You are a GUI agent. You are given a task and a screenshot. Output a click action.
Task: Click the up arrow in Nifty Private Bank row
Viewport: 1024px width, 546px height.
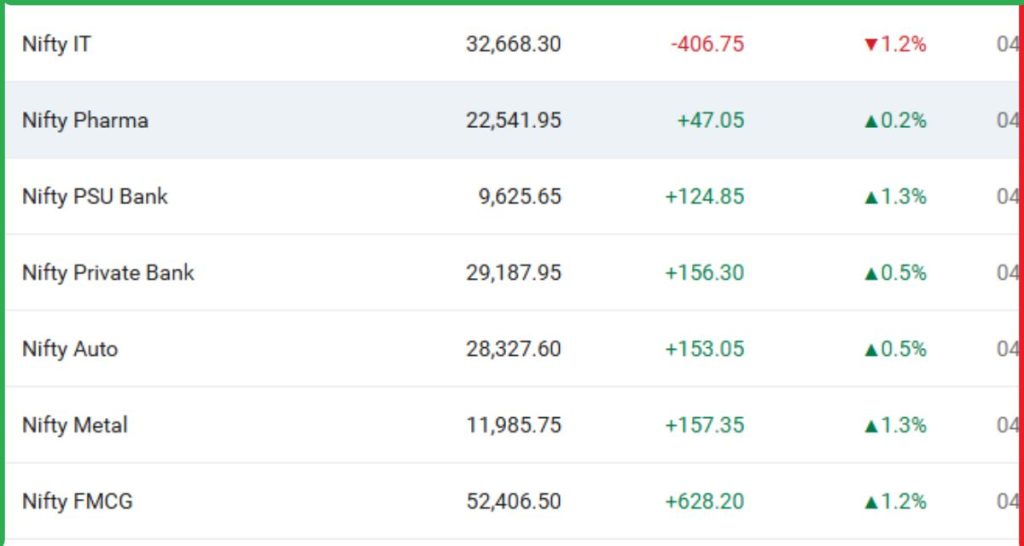[x=871, y=273]
